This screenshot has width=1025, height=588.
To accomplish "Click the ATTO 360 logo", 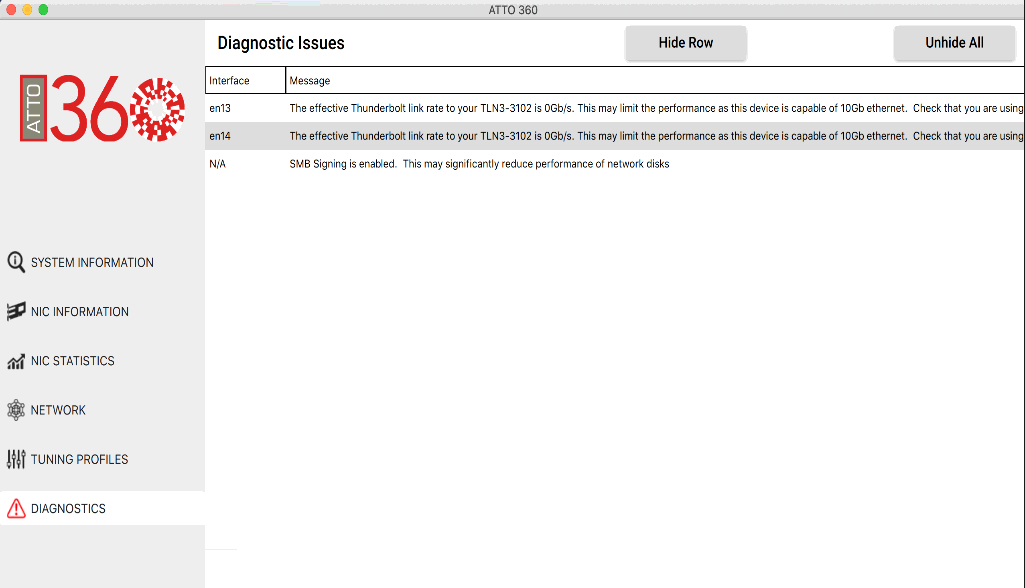I will point(102,108).
